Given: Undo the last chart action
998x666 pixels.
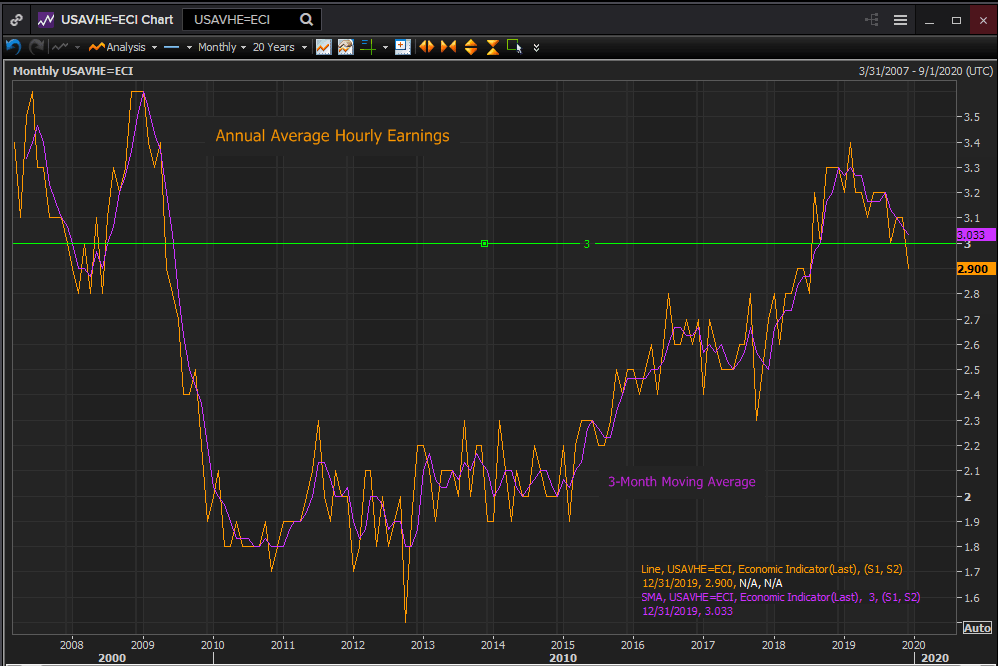Looking at the screenshot, I should [x=13, y=47].
